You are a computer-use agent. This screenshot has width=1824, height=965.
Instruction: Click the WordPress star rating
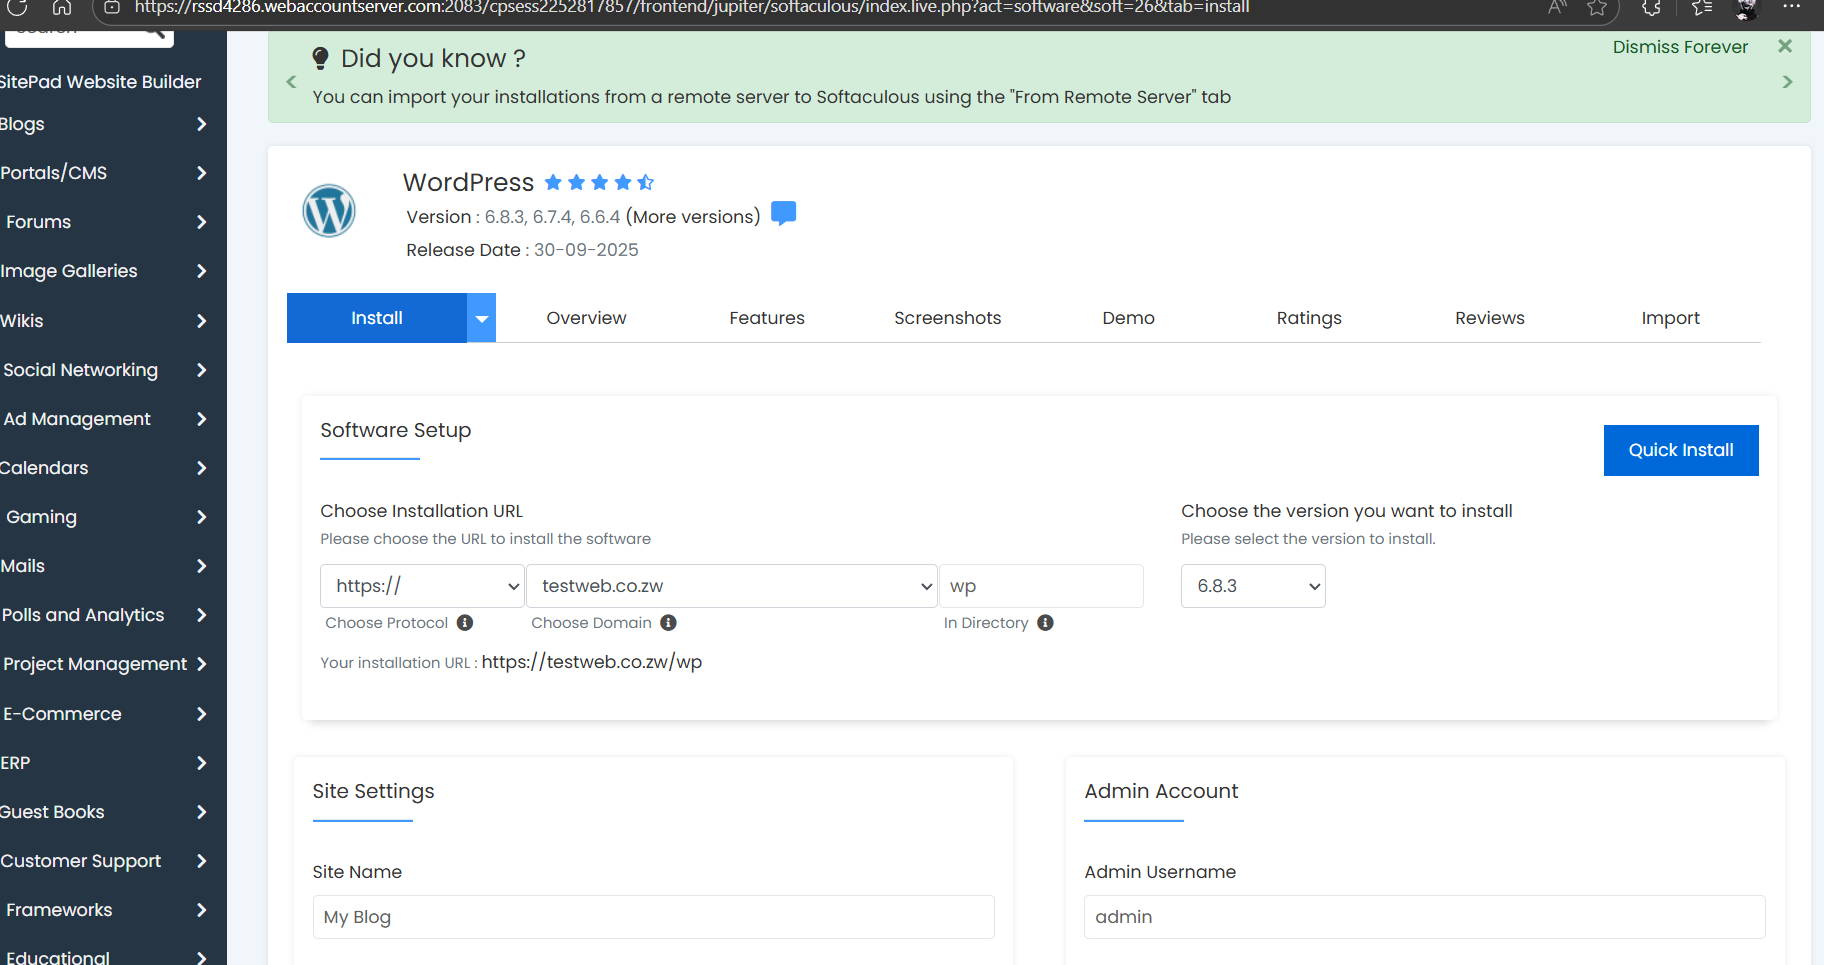599,182
